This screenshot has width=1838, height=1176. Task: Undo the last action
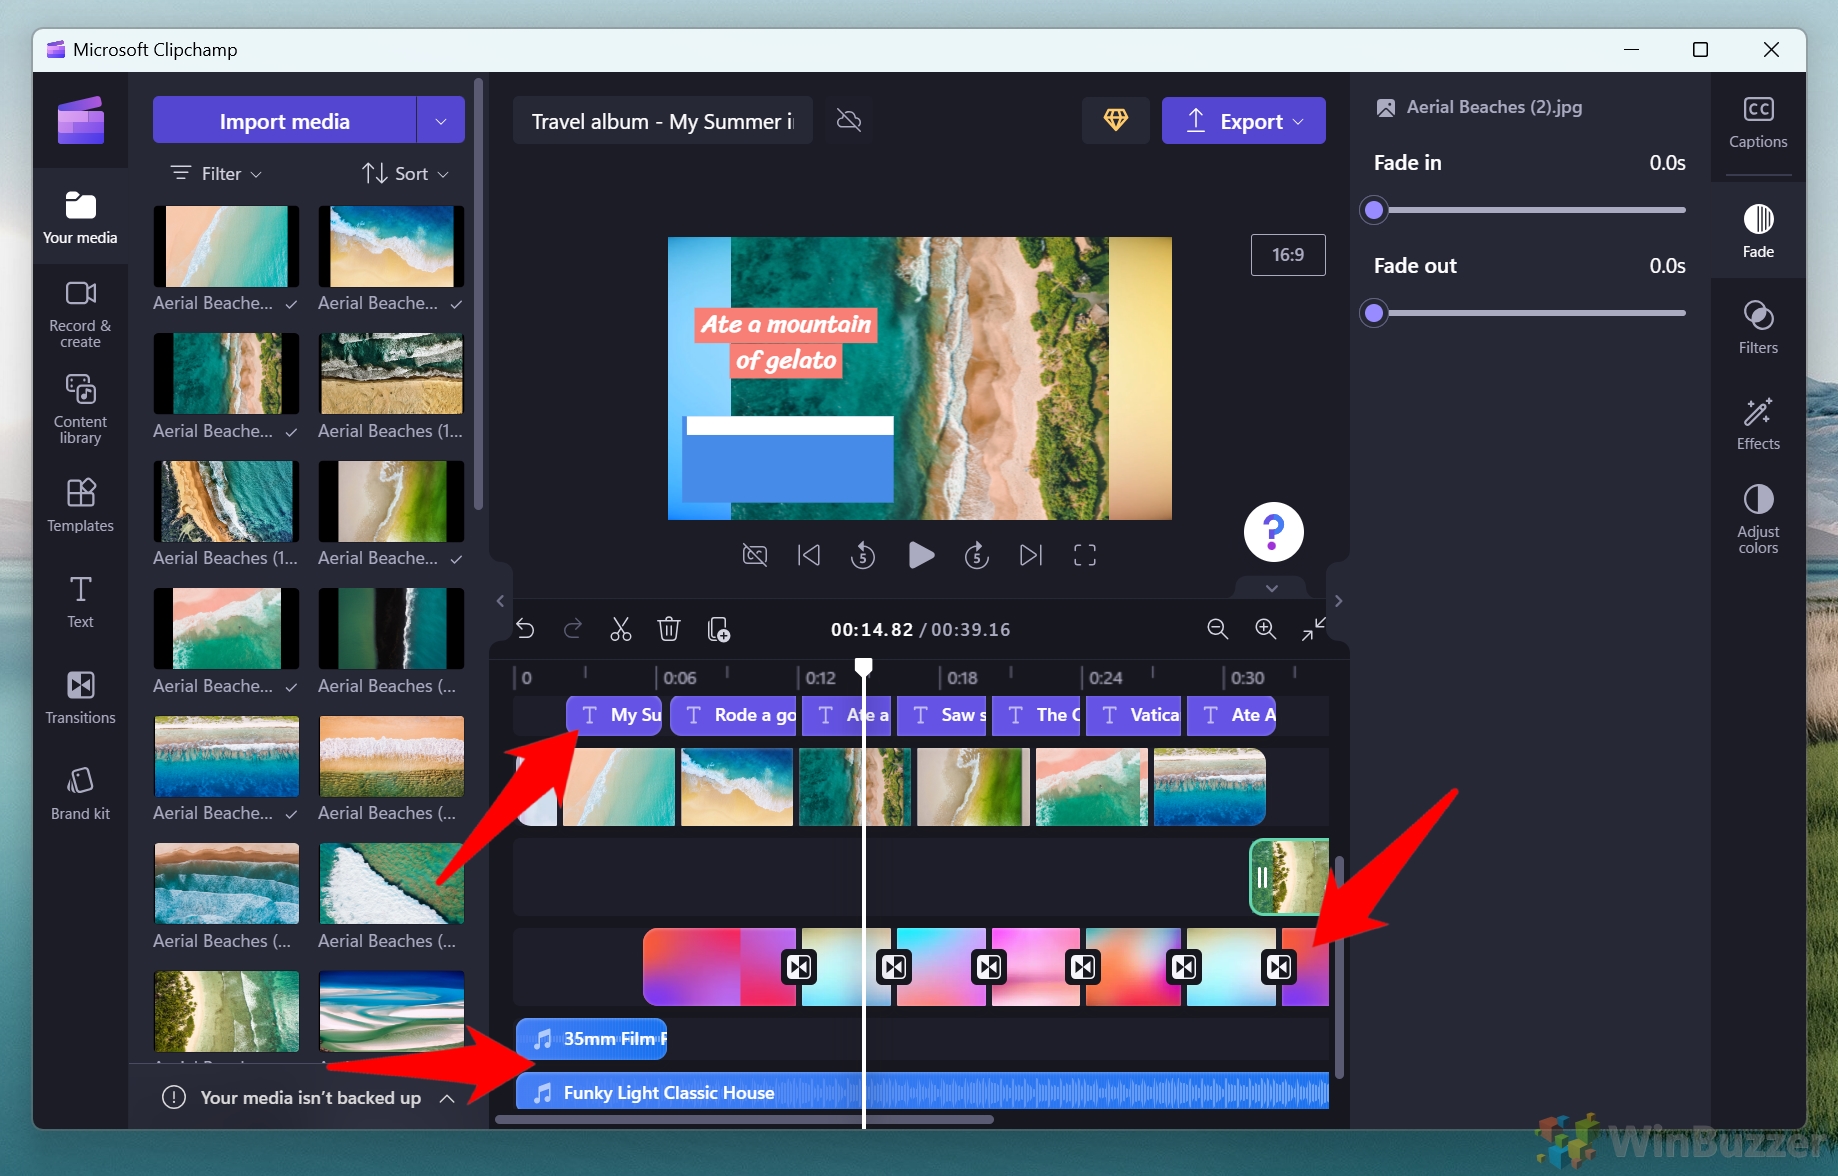[525, 629]
